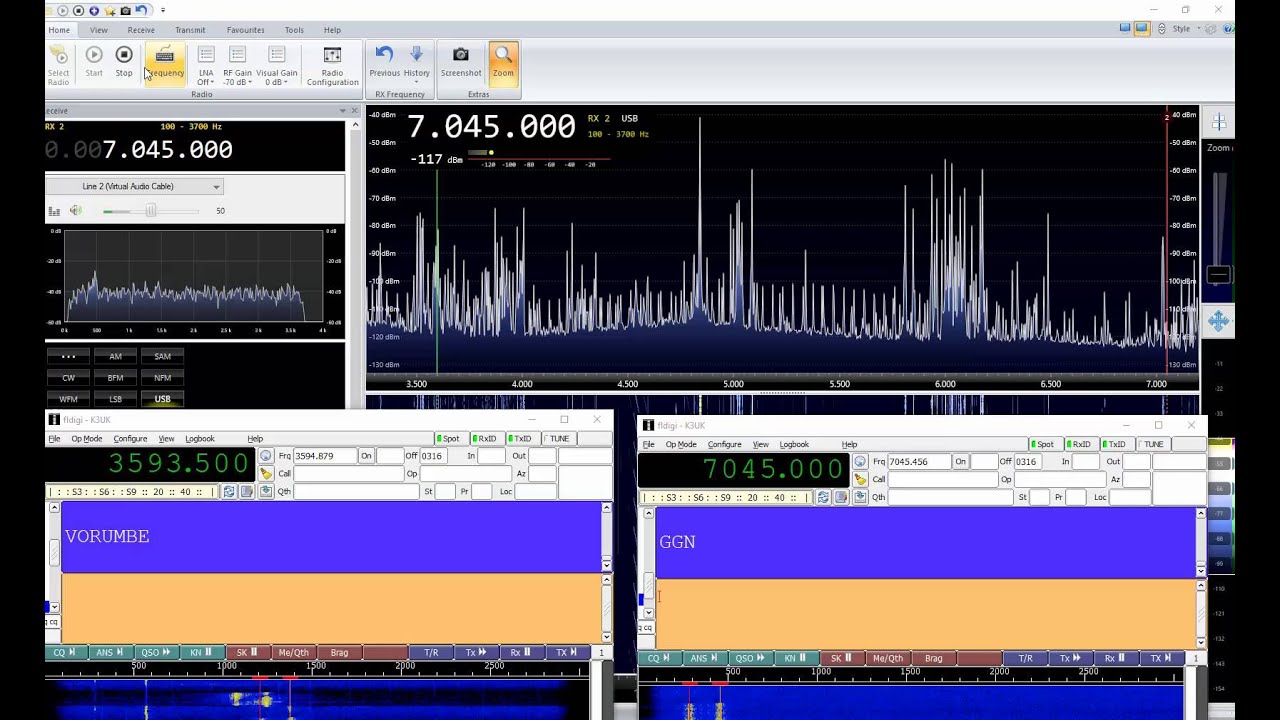Viewport: 1280px width, 720px height.
Task: Click save-log icon beside Qth in right fldigi
Action: pyautogui.click(x=859, y=498)
